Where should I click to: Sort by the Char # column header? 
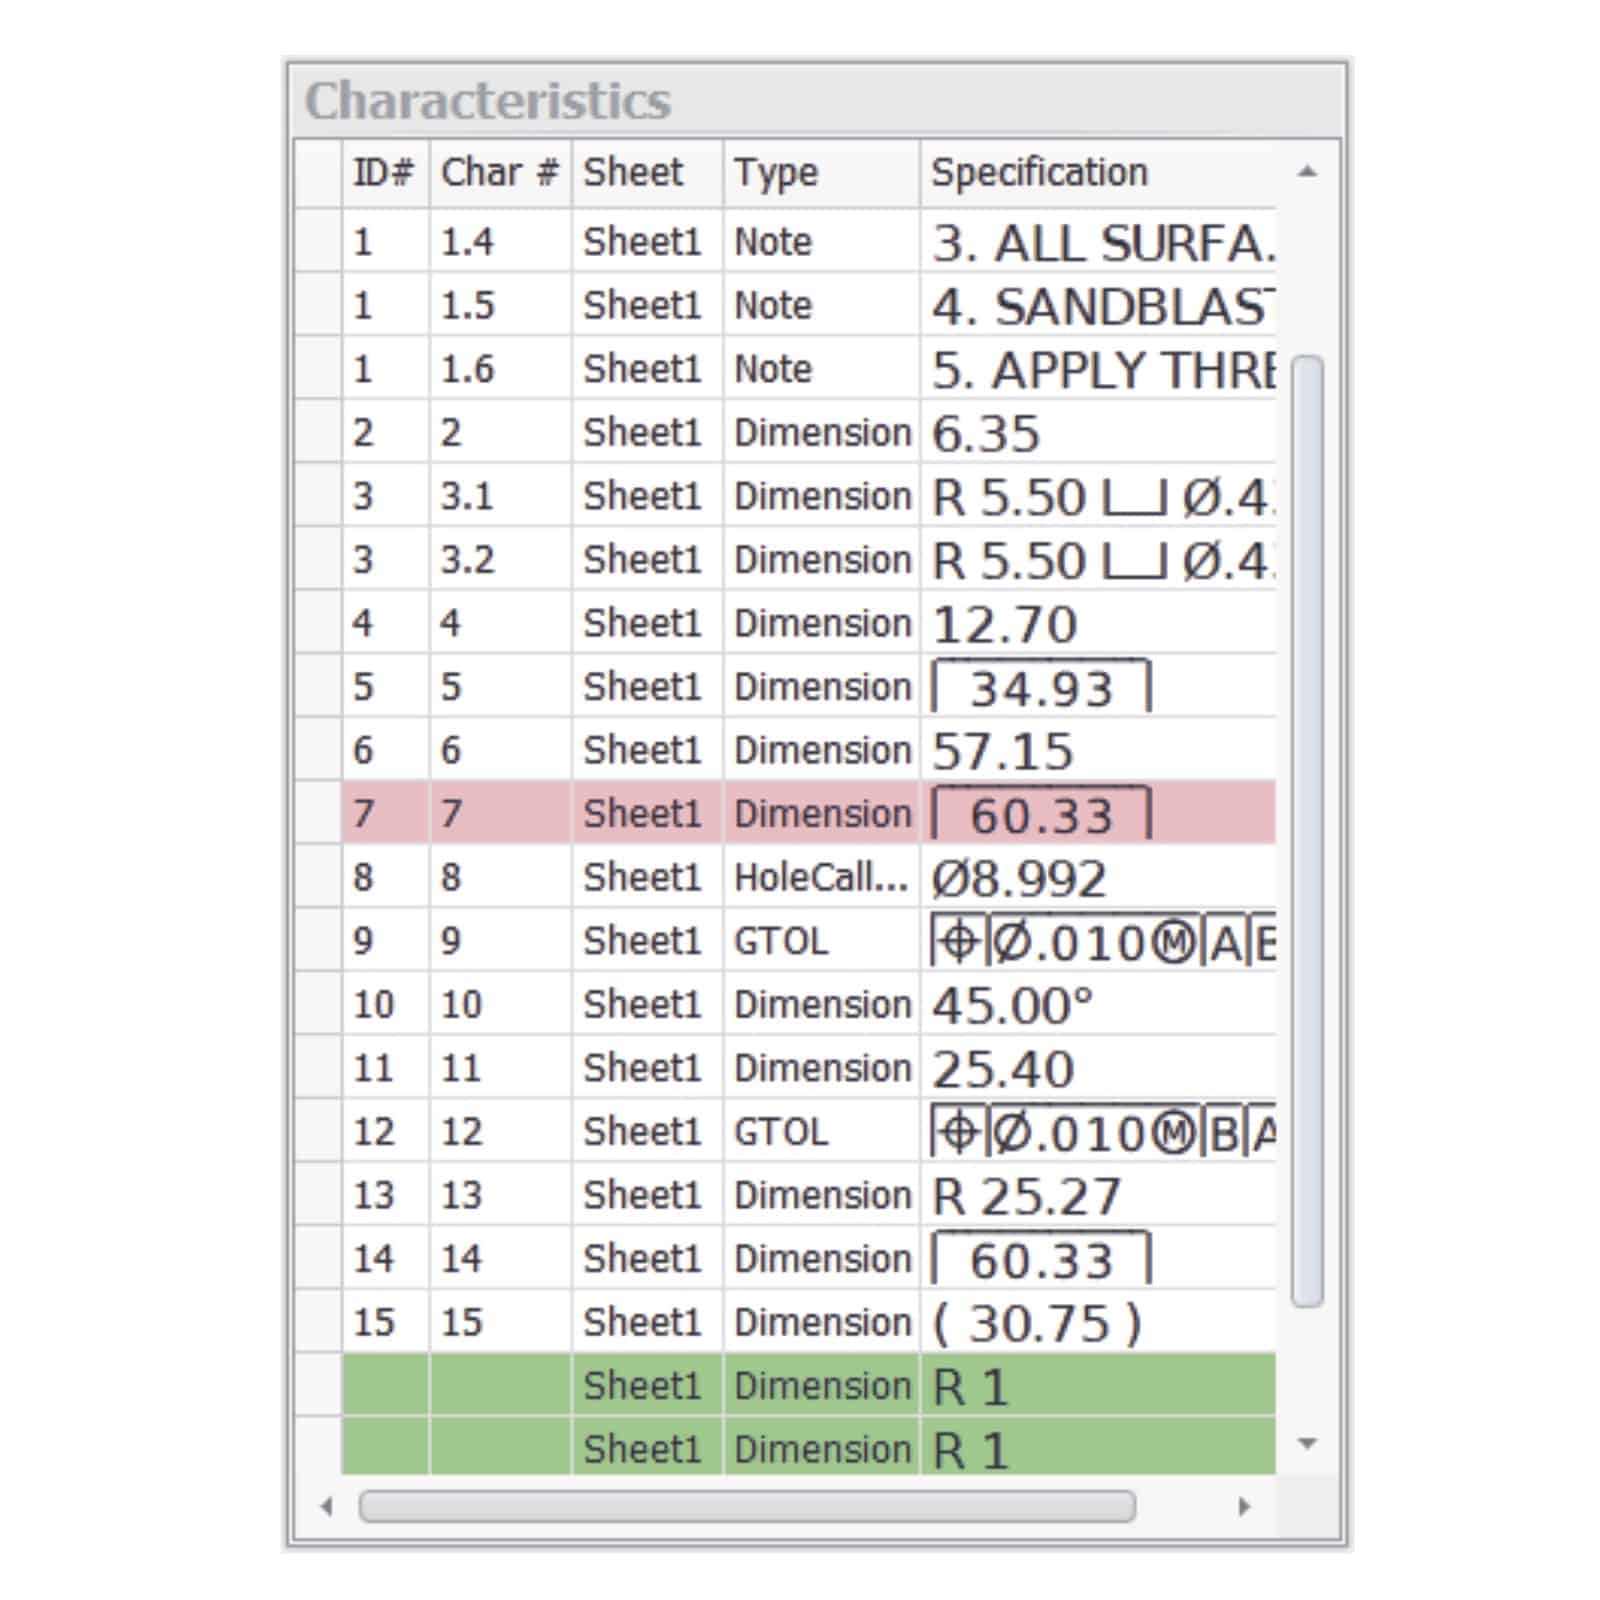[x=499, y=173]
